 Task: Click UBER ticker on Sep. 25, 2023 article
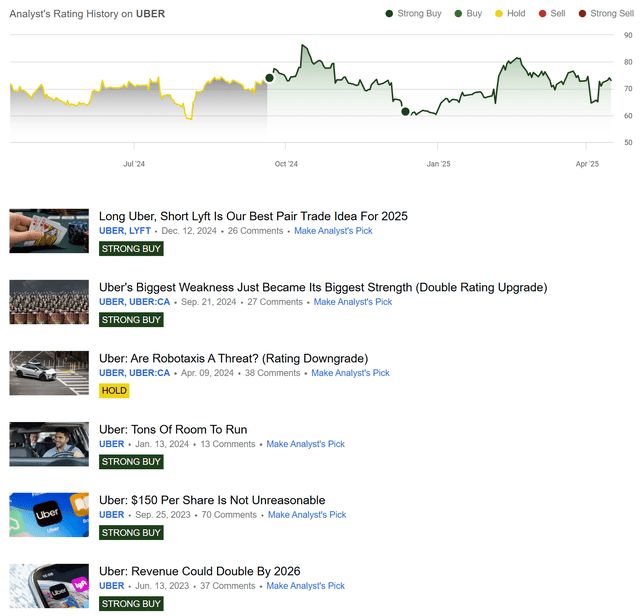[111, 515]
